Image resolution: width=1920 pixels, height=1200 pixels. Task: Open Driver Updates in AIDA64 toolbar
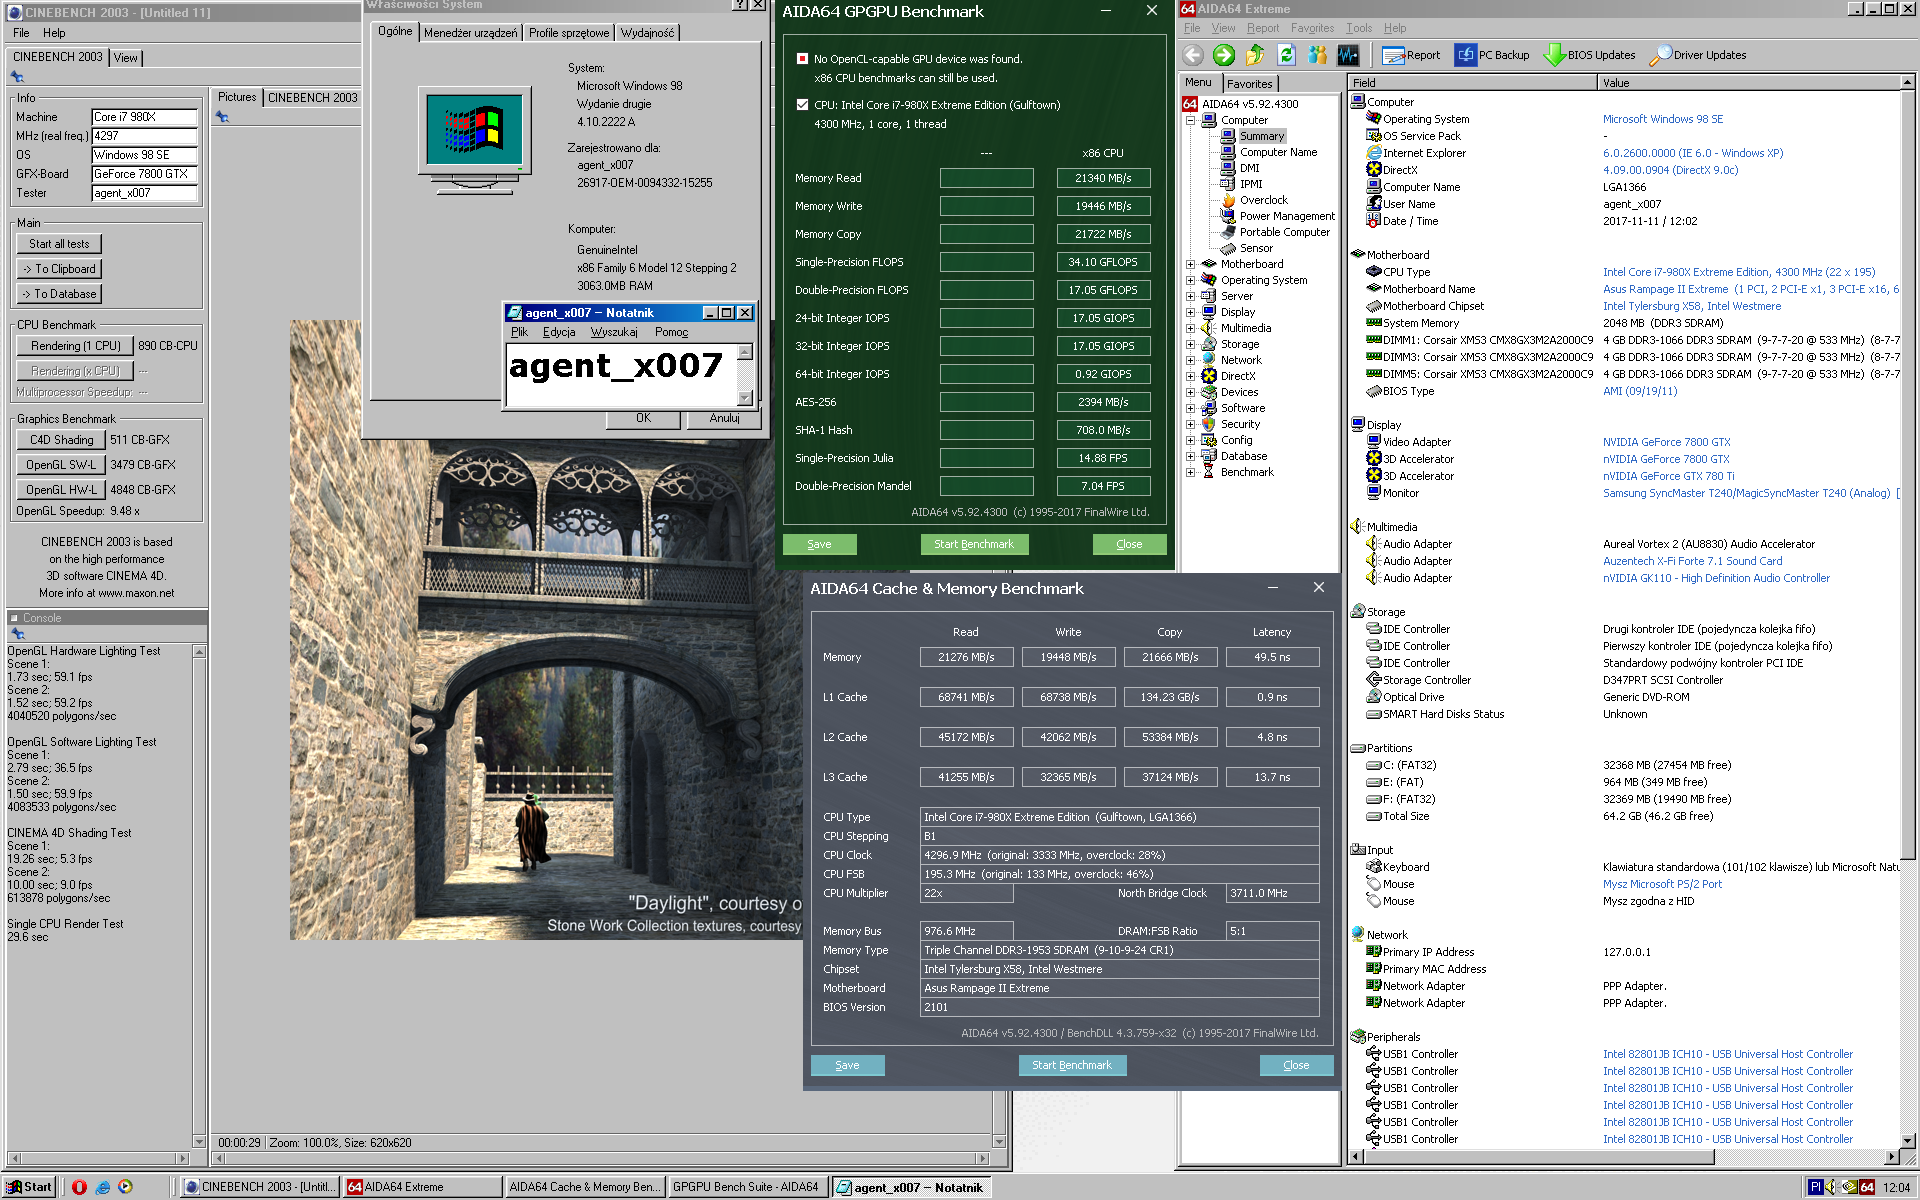[x=1698, y=55]
